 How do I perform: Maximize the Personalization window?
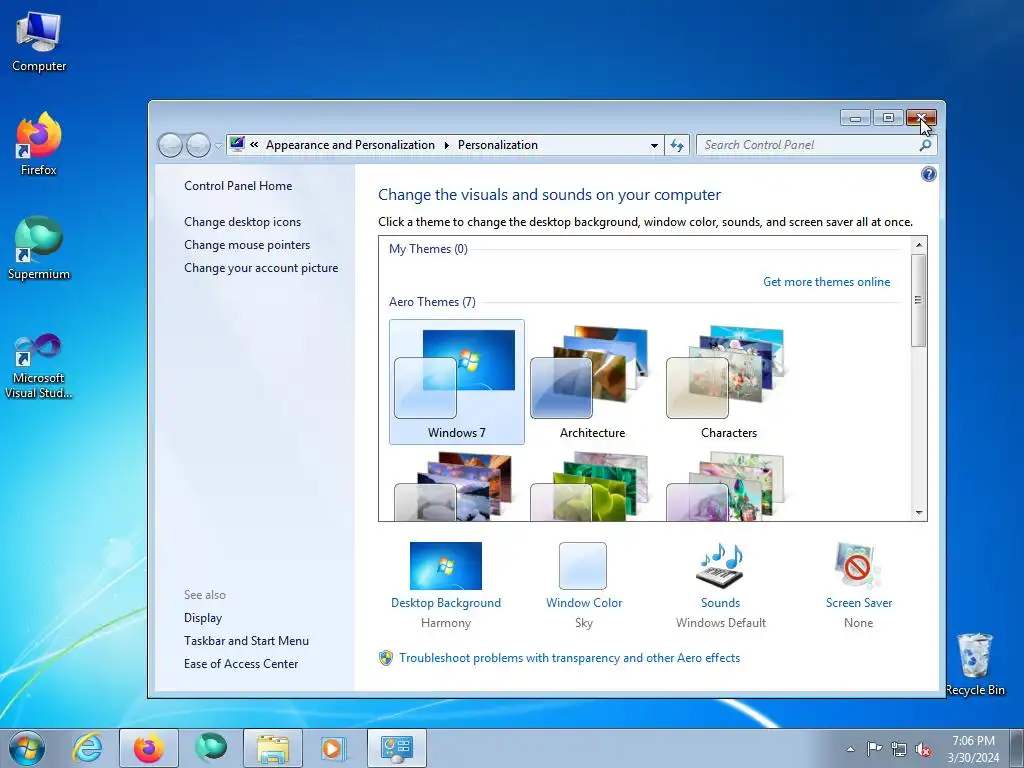888,118
